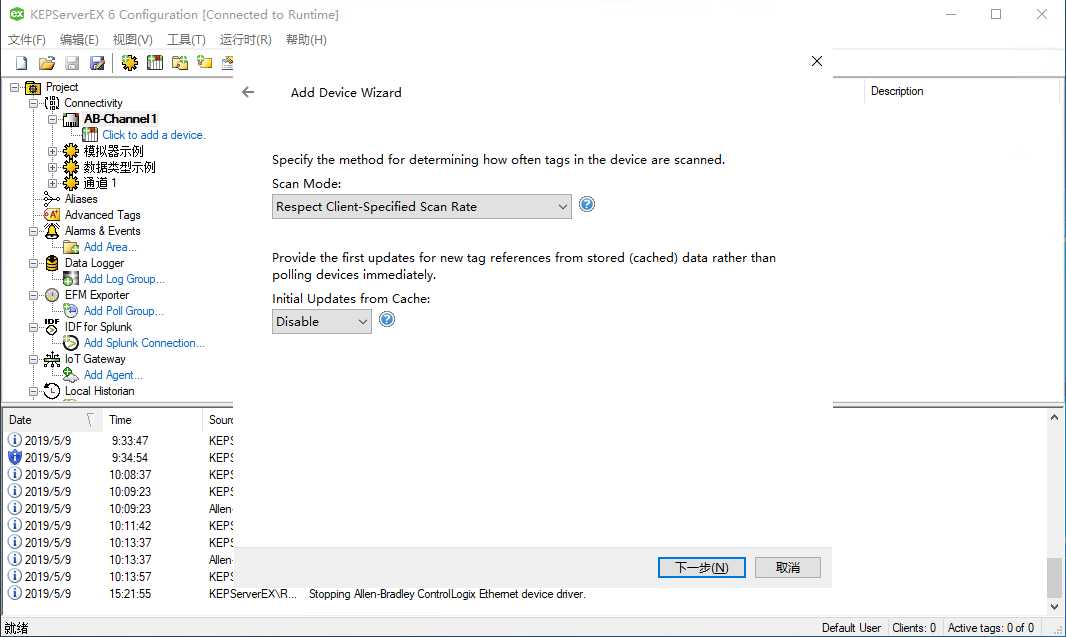Viewport: 1066px width, 637px height.
Task: Select the 15:21:55 event log row
Action: [523, 594]
